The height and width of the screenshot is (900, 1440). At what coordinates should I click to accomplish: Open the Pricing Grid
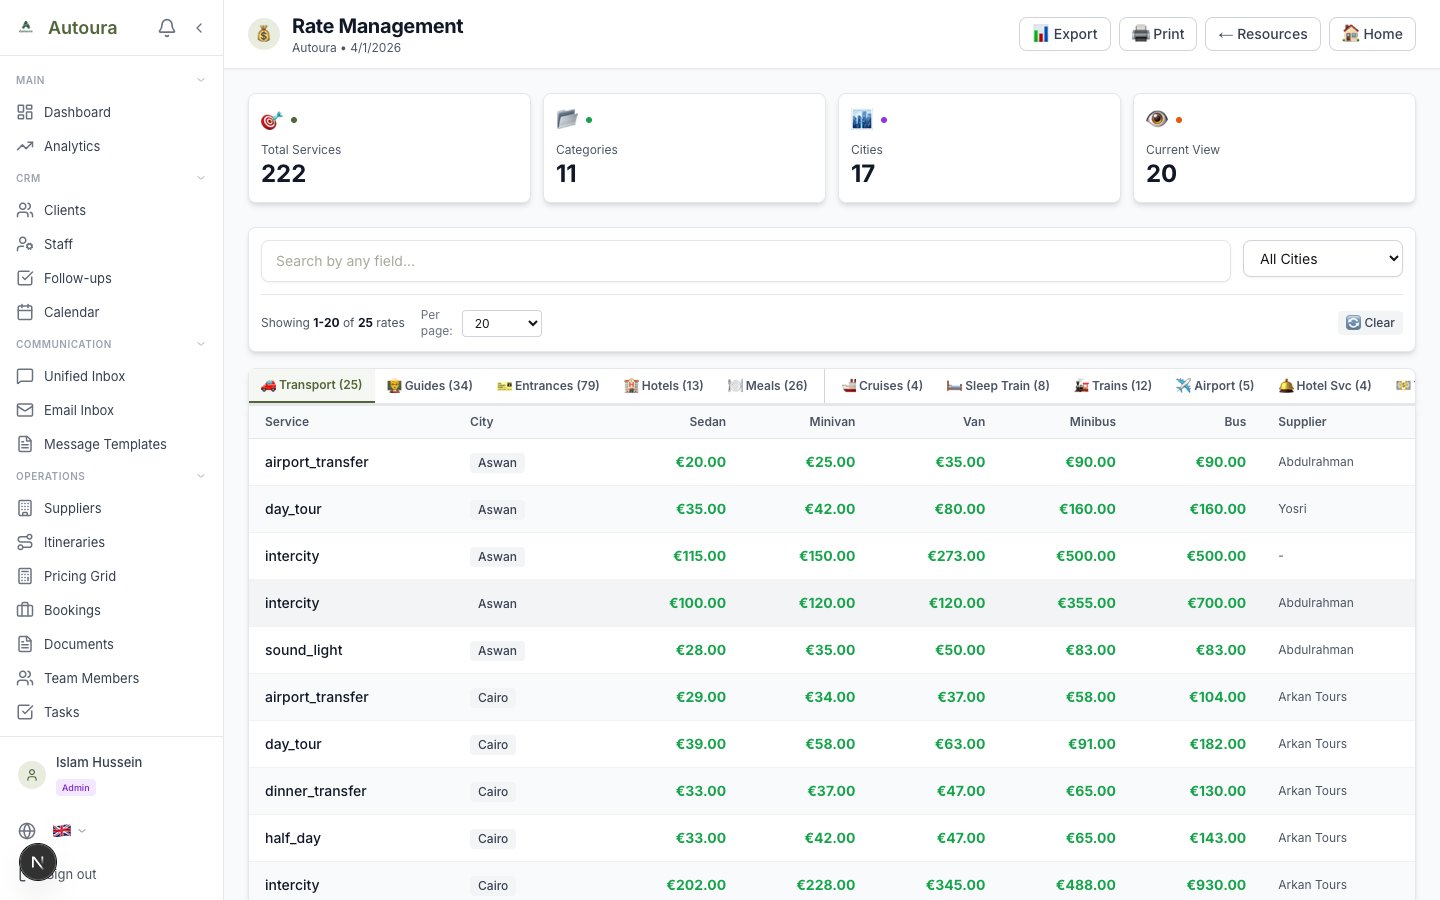point(111,576)
